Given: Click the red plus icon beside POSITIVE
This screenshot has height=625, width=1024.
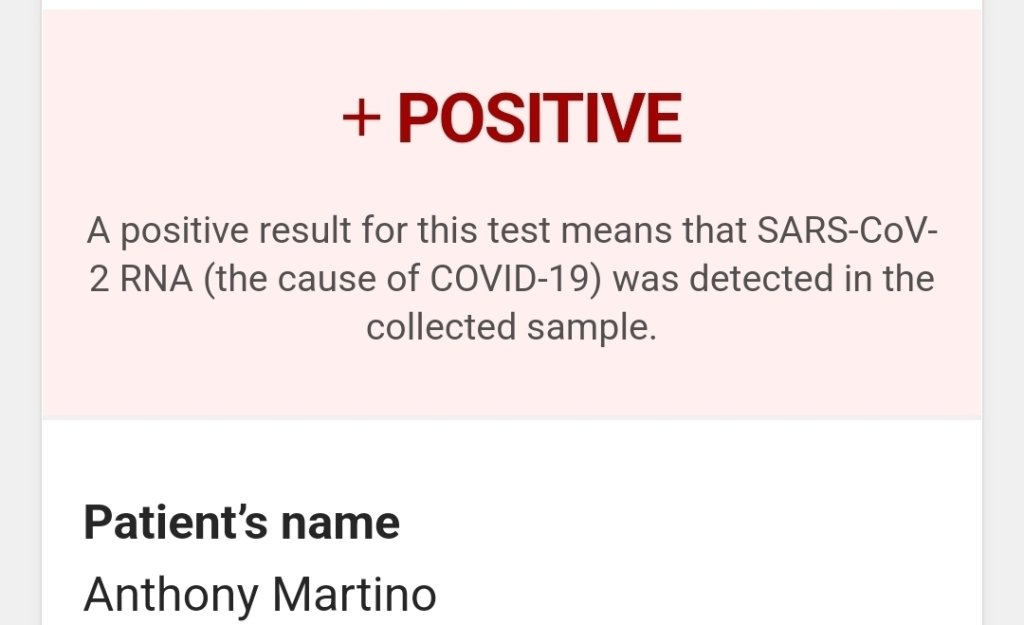Looking at the screenshot, I should [361, 120].
